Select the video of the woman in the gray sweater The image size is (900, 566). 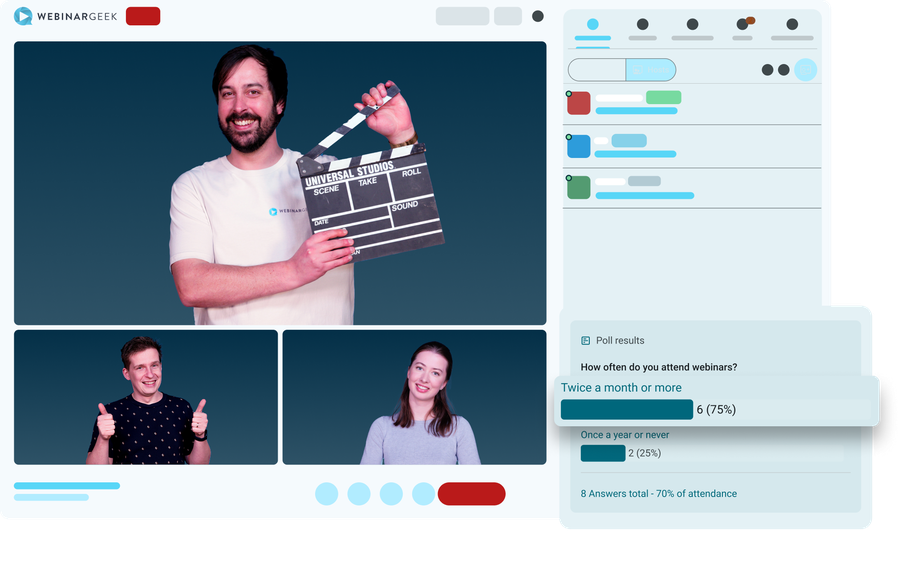(414, 397)
